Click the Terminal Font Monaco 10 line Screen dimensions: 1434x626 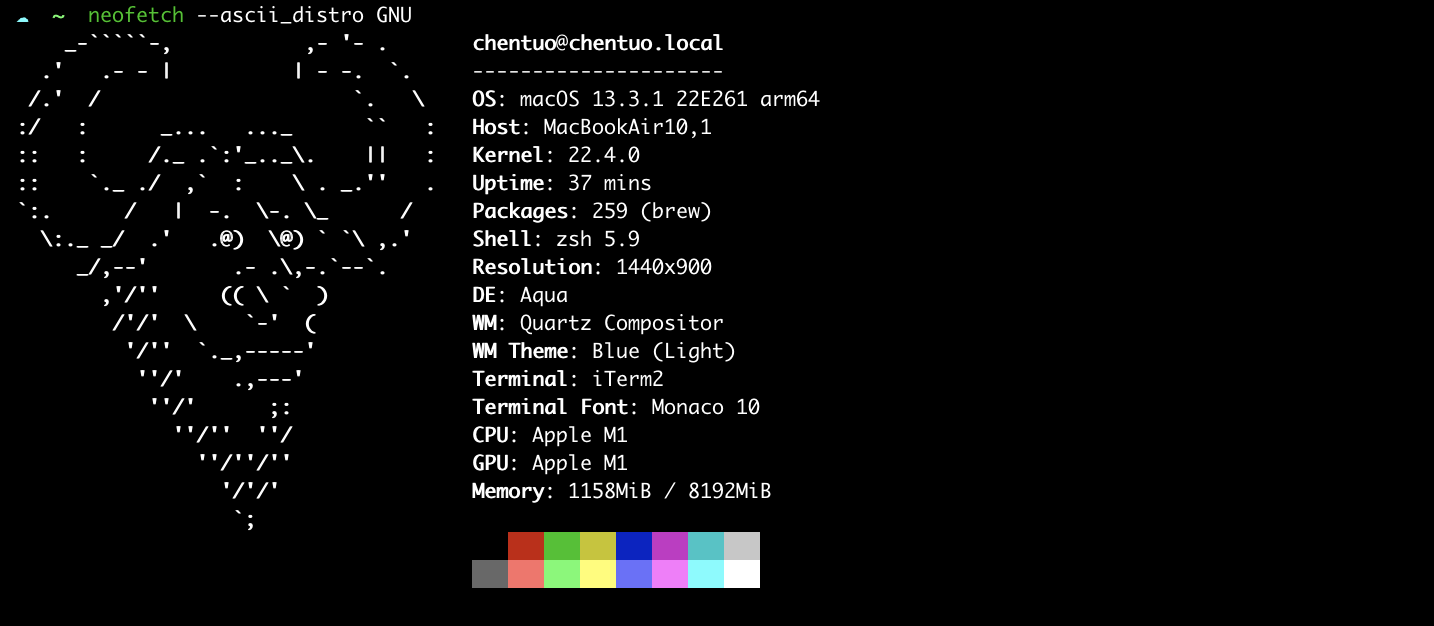pyautogui.click(x=615, y=407)
